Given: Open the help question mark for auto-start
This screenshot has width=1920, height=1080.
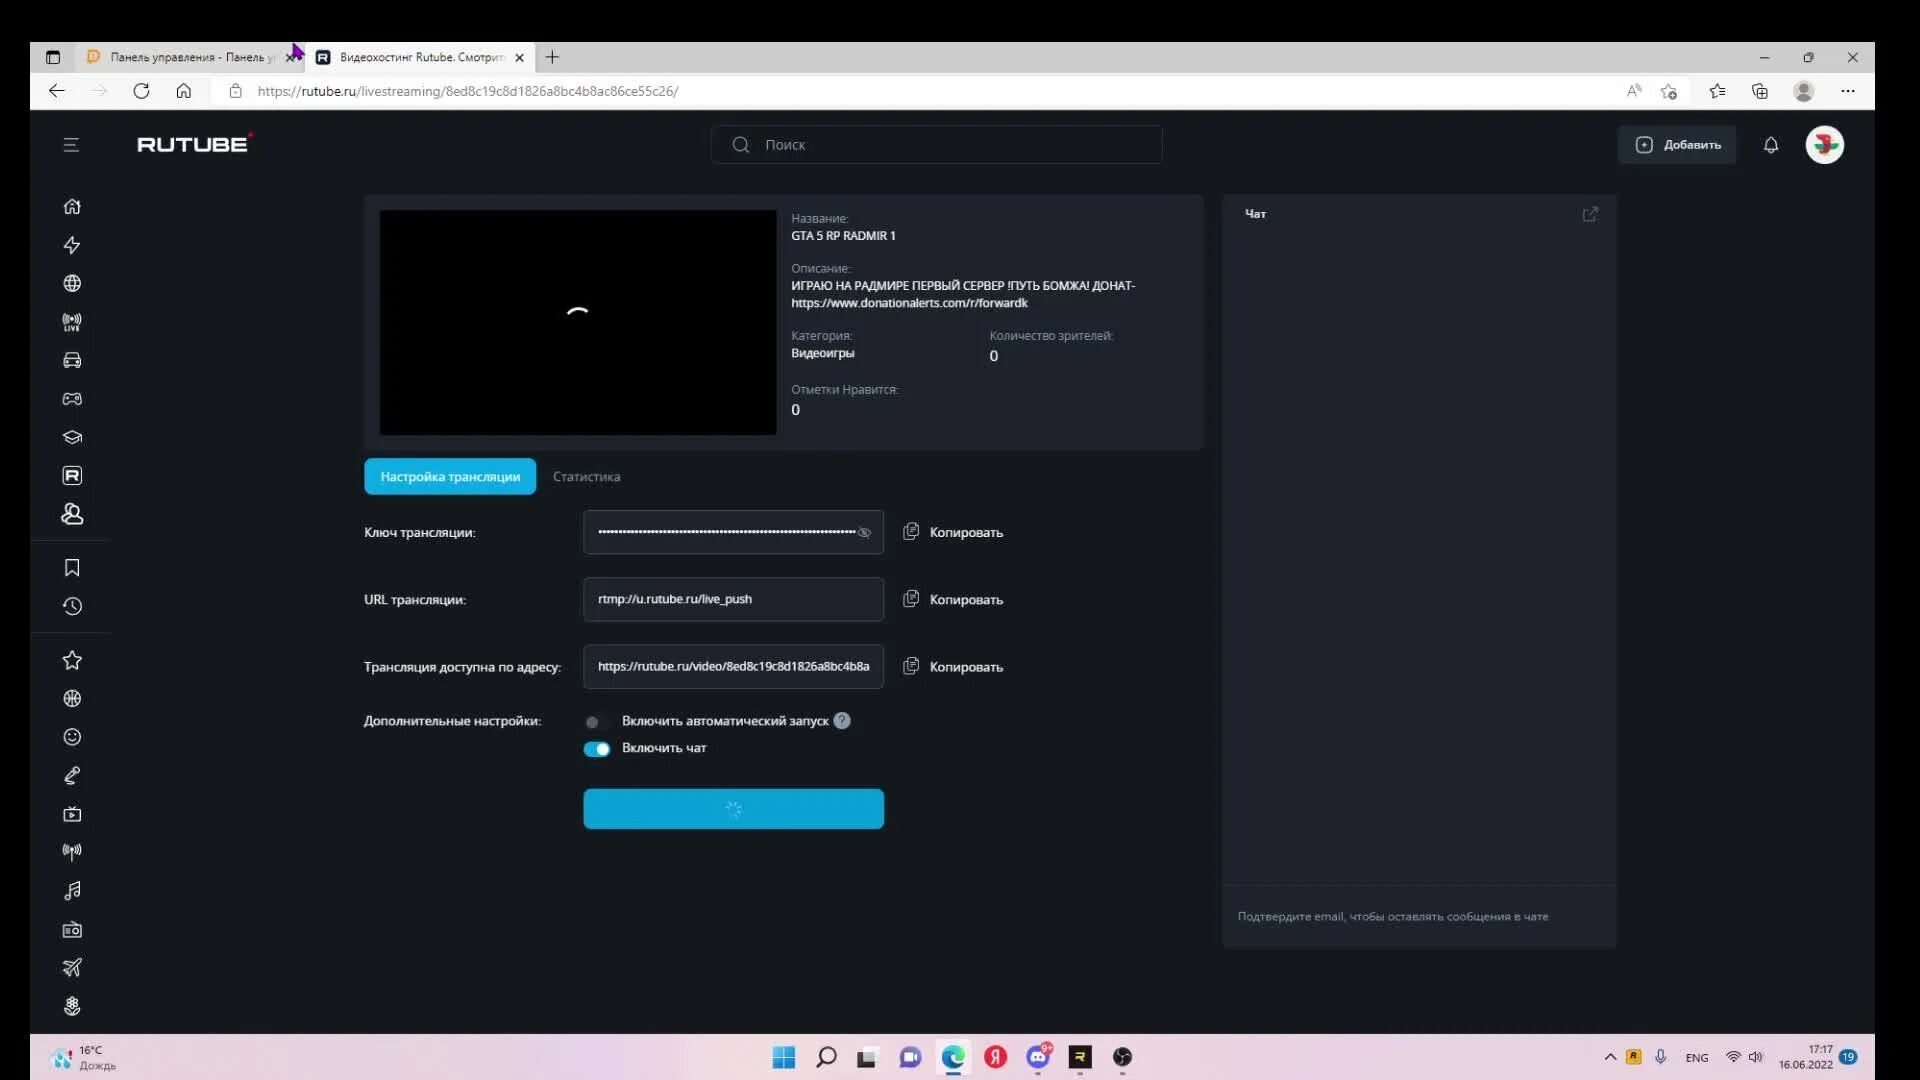Looking at the screenshot, I should [x=842, y=721].
